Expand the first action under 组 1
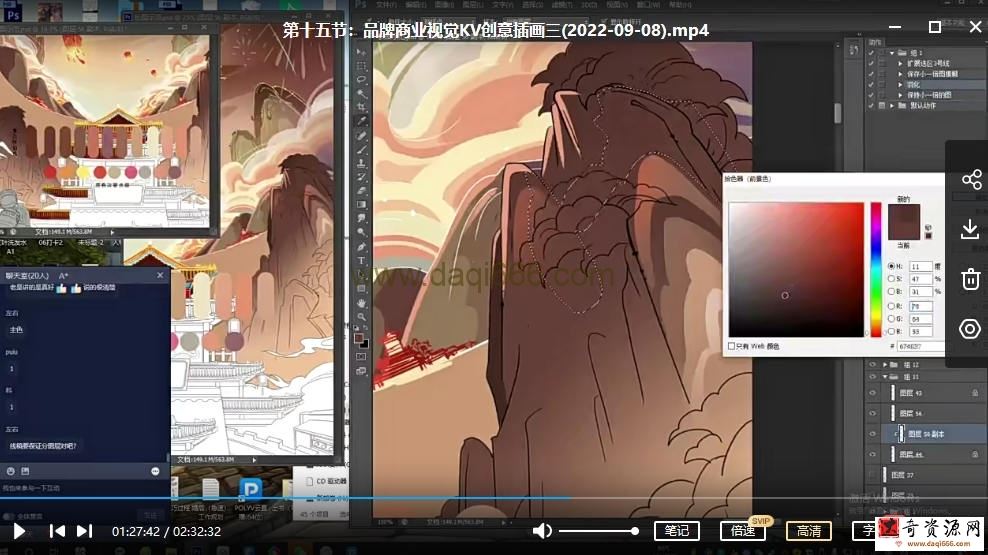The image size is (988, 555). pyautogui.click(x=900, y=64)
